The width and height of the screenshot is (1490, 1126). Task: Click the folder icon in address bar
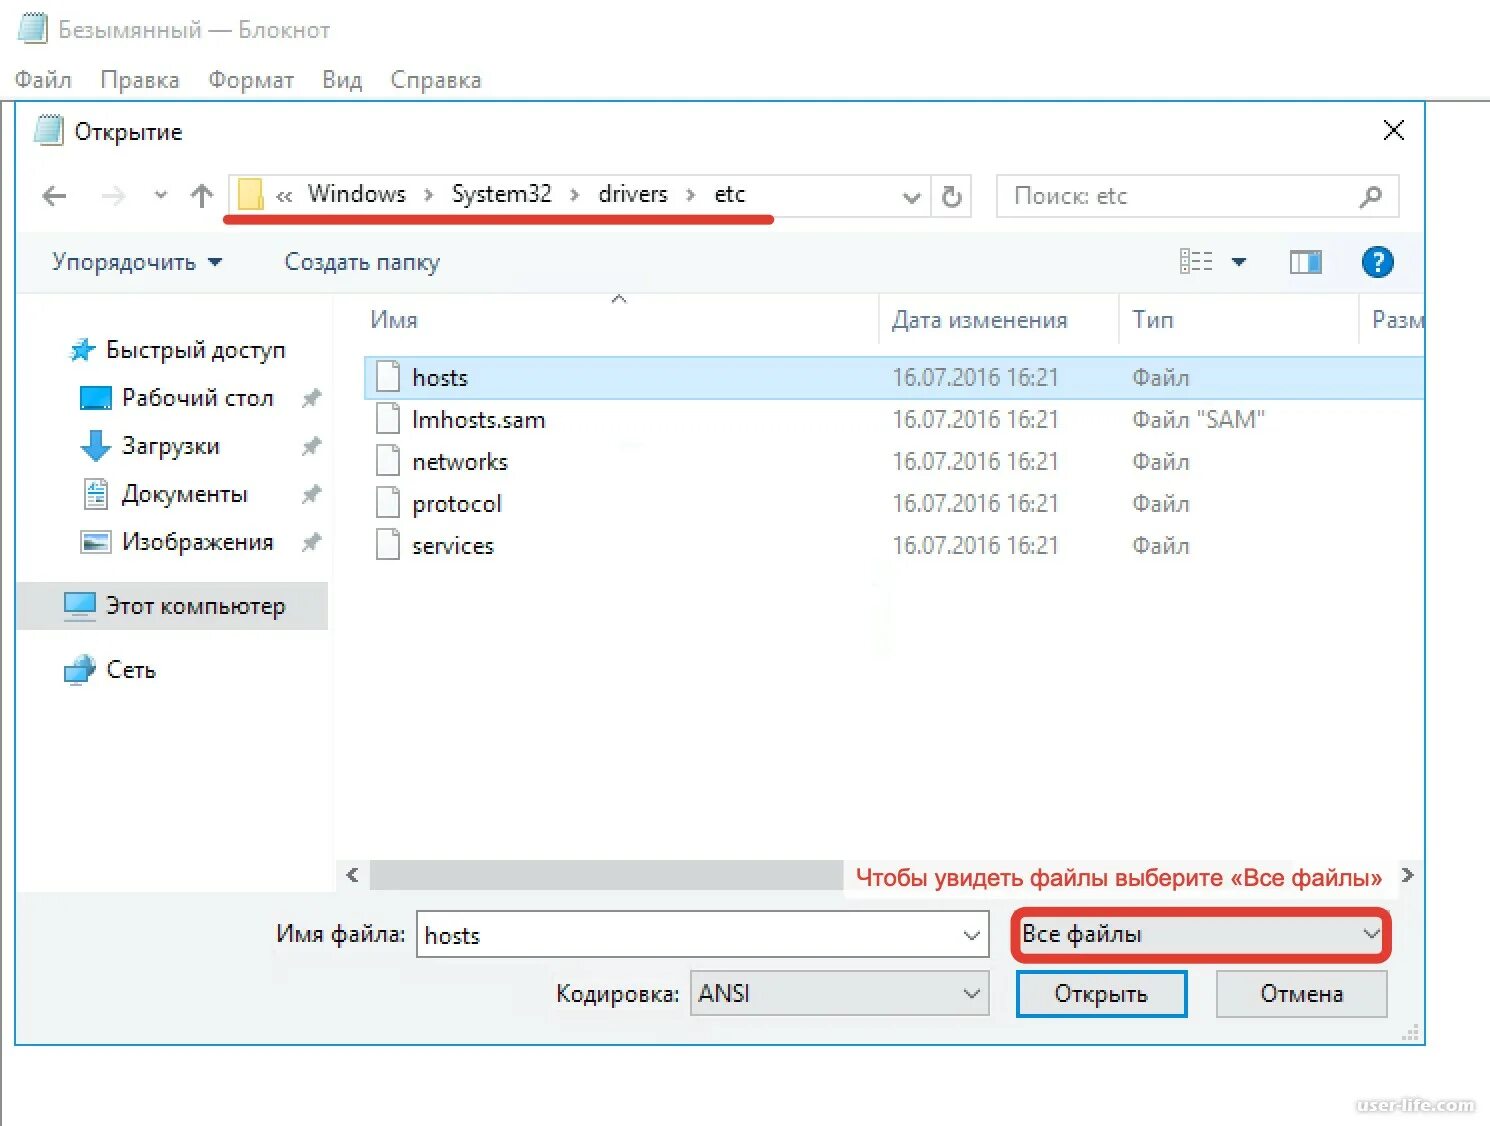point(251,194)
